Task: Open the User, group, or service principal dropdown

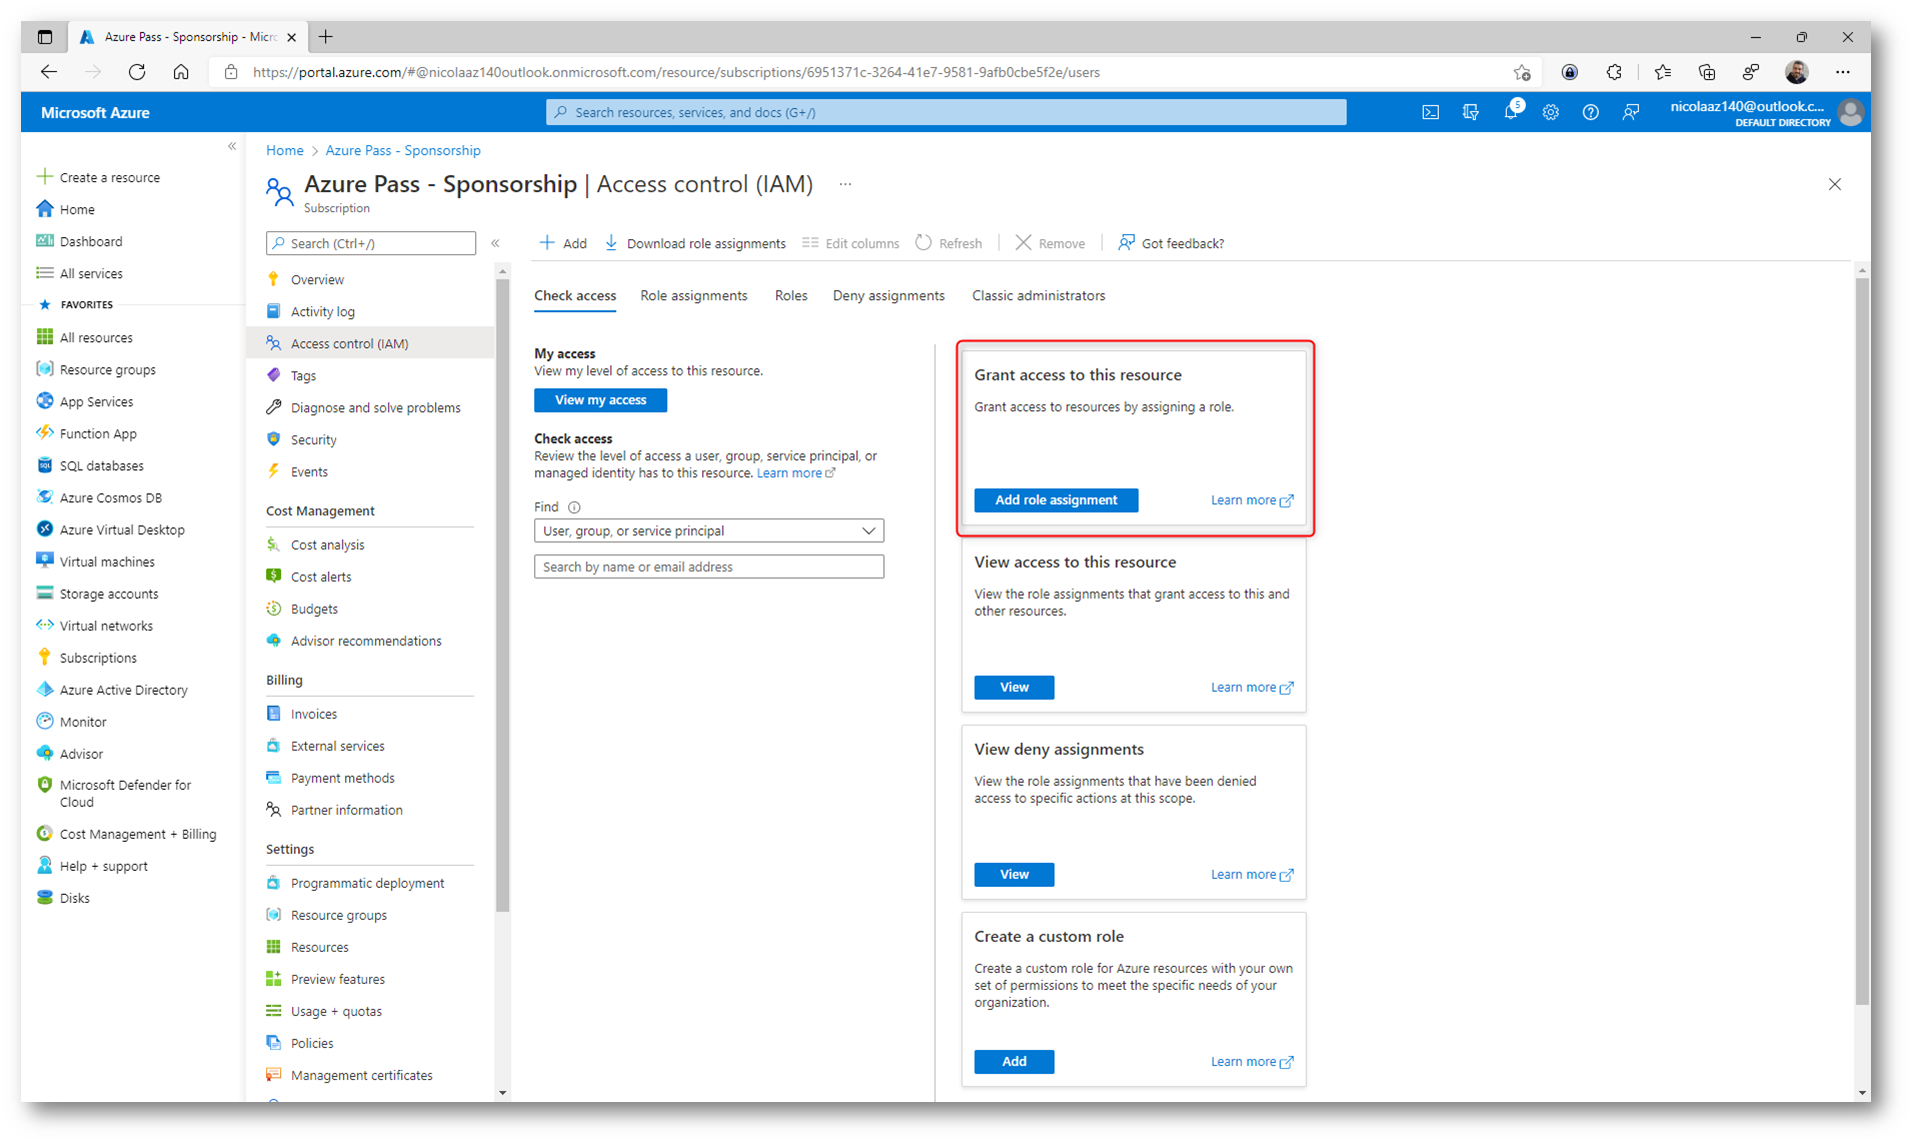Action: (x=709, y=531)
